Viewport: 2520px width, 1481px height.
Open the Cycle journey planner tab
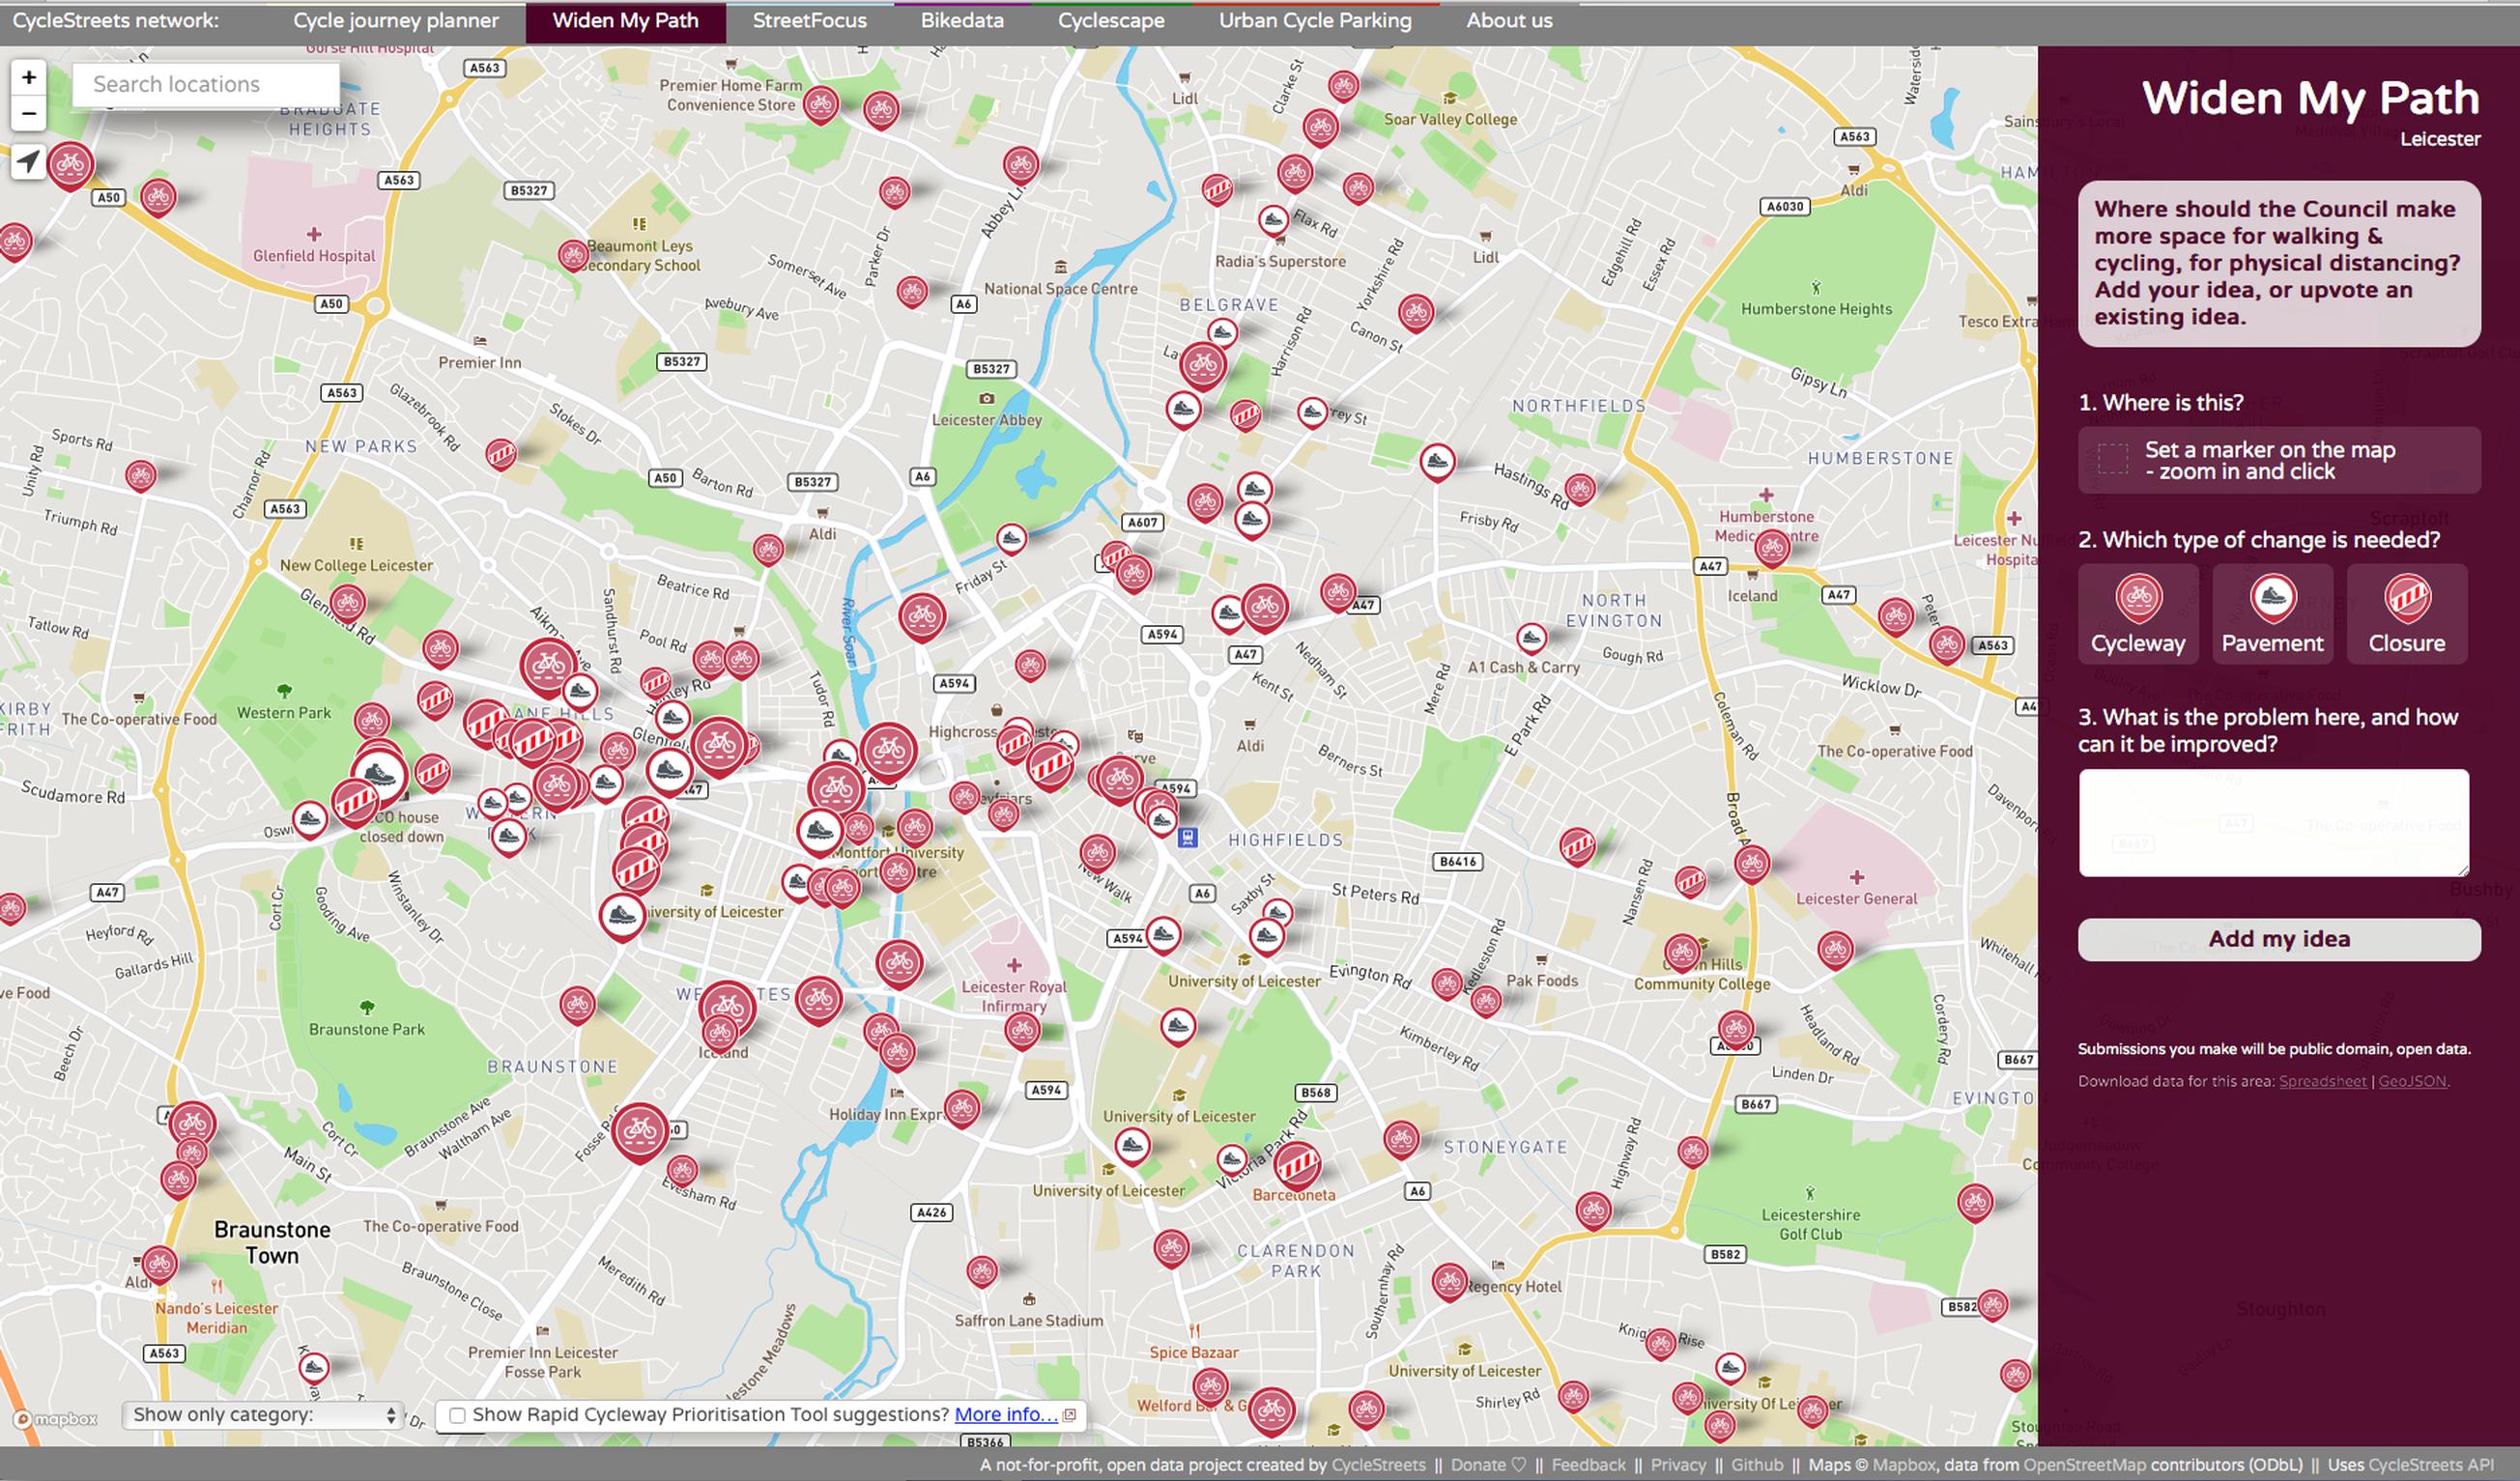396,21
